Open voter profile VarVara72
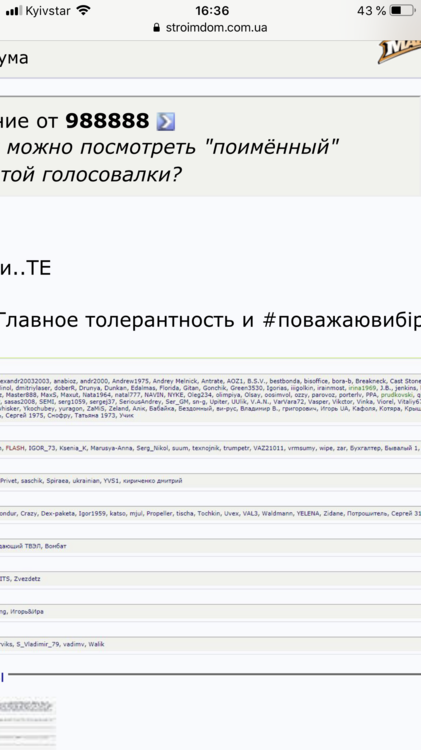The image size is (421, 750). (288, 402)
